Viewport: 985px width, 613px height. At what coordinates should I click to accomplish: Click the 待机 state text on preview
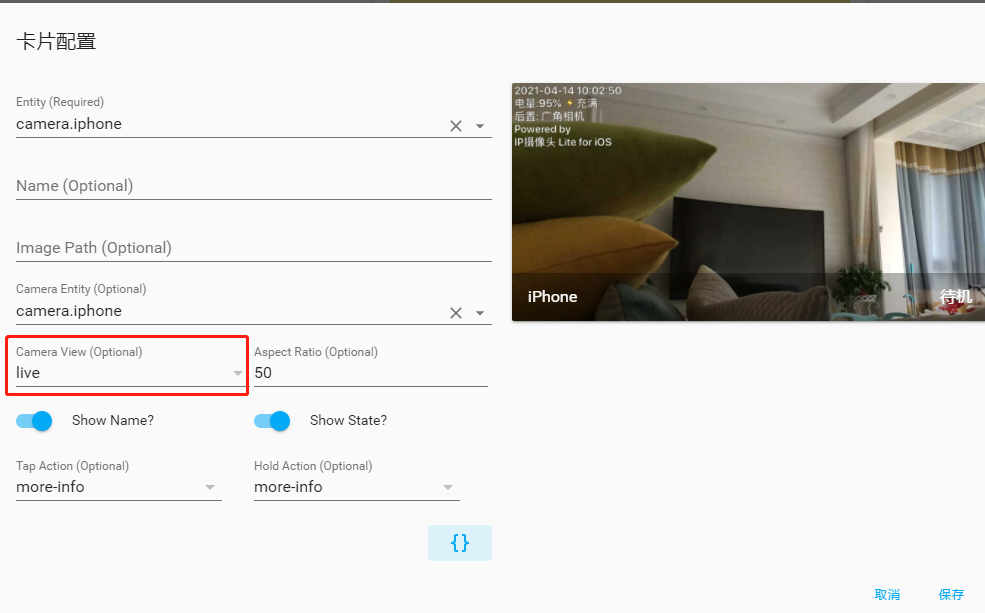pyautogui.click(x=955, y=296)
